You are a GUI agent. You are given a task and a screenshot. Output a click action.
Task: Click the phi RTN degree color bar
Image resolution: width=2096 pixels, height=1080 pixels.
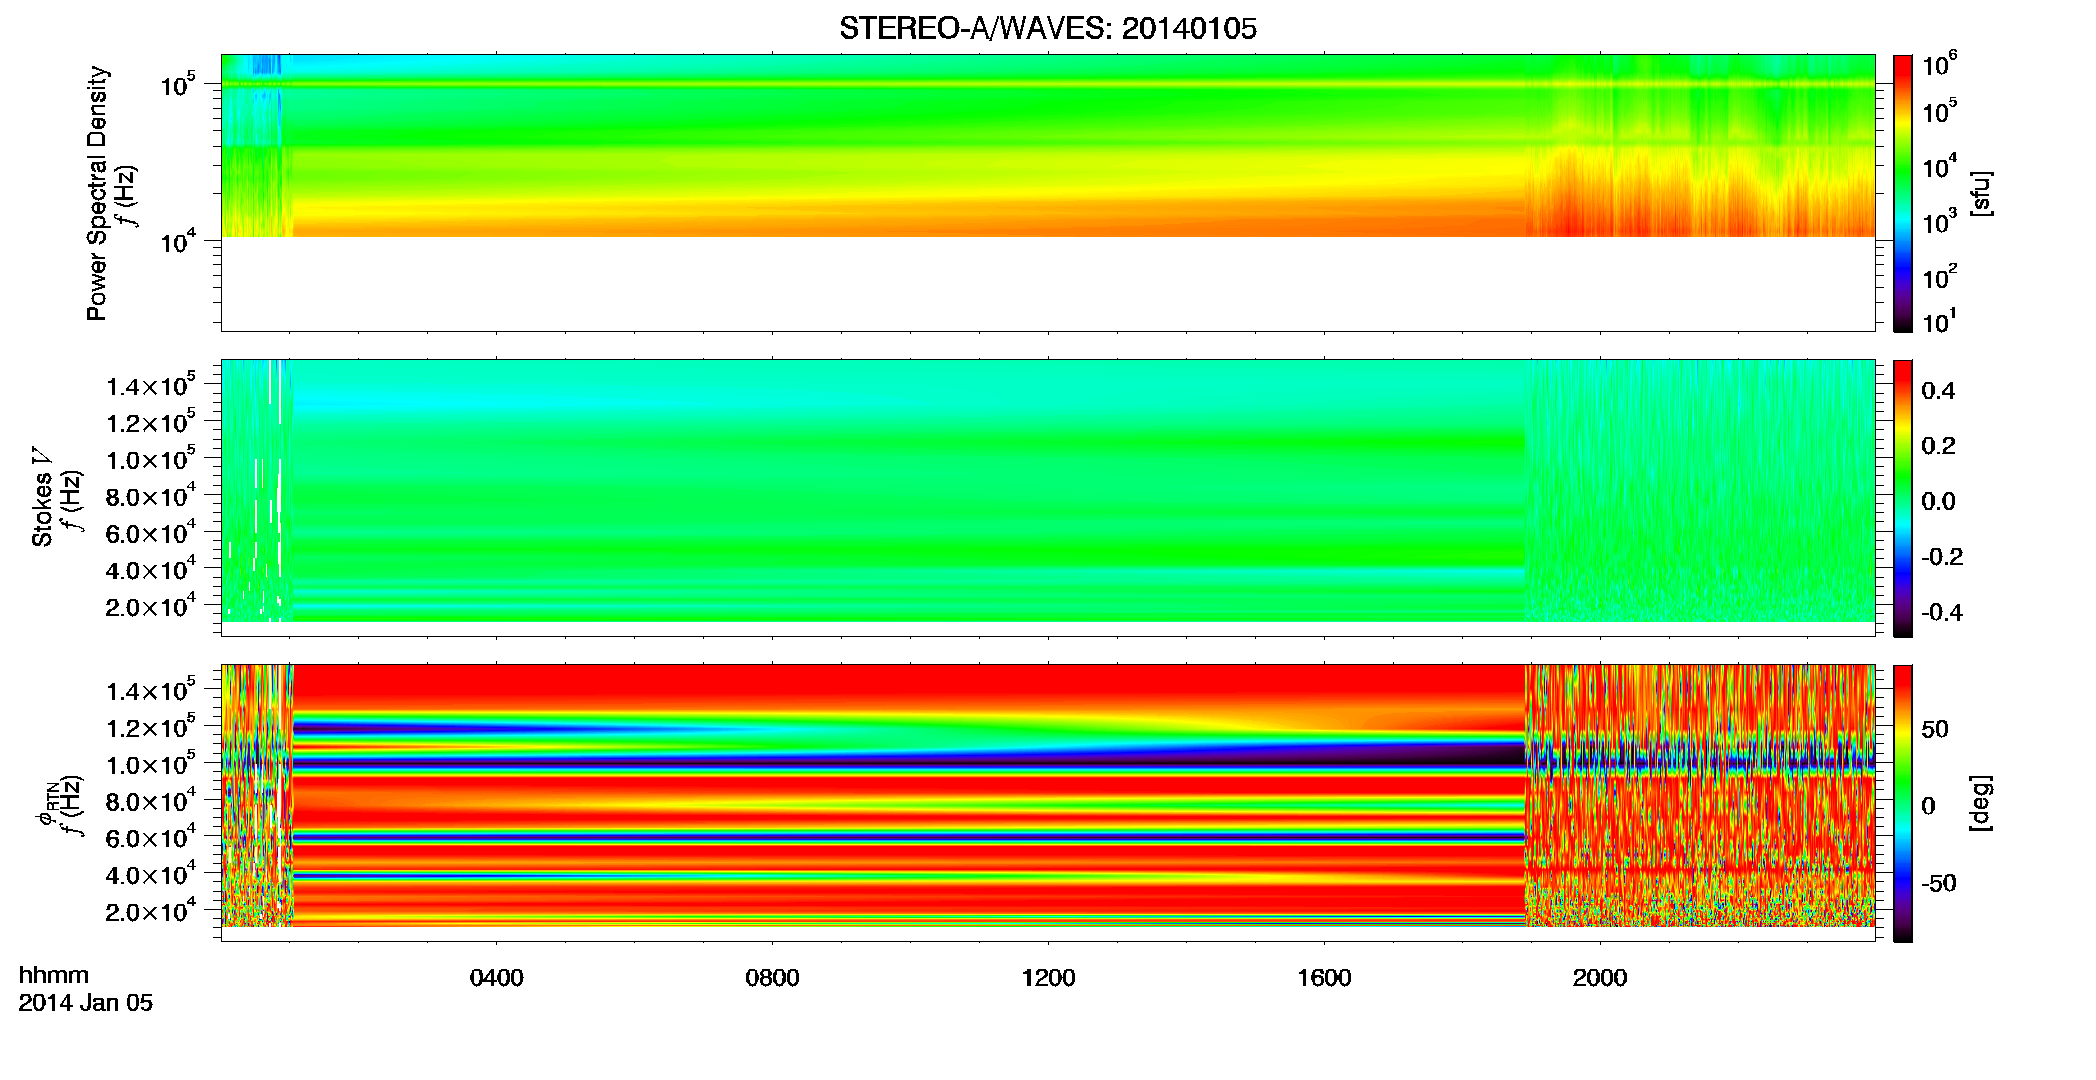pos(1903,803)
